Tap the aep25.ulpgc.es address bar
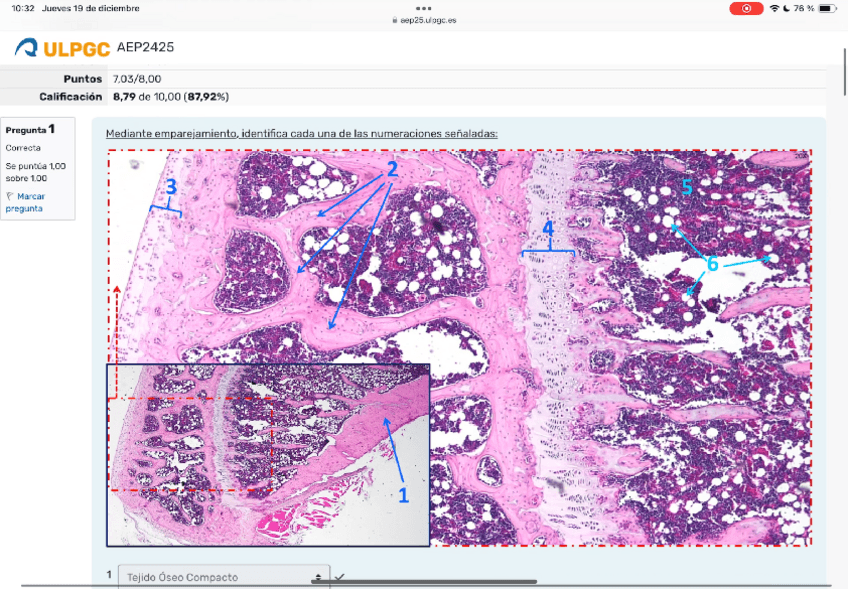Viewport: 848px width, 589px height. coord(424,19)
